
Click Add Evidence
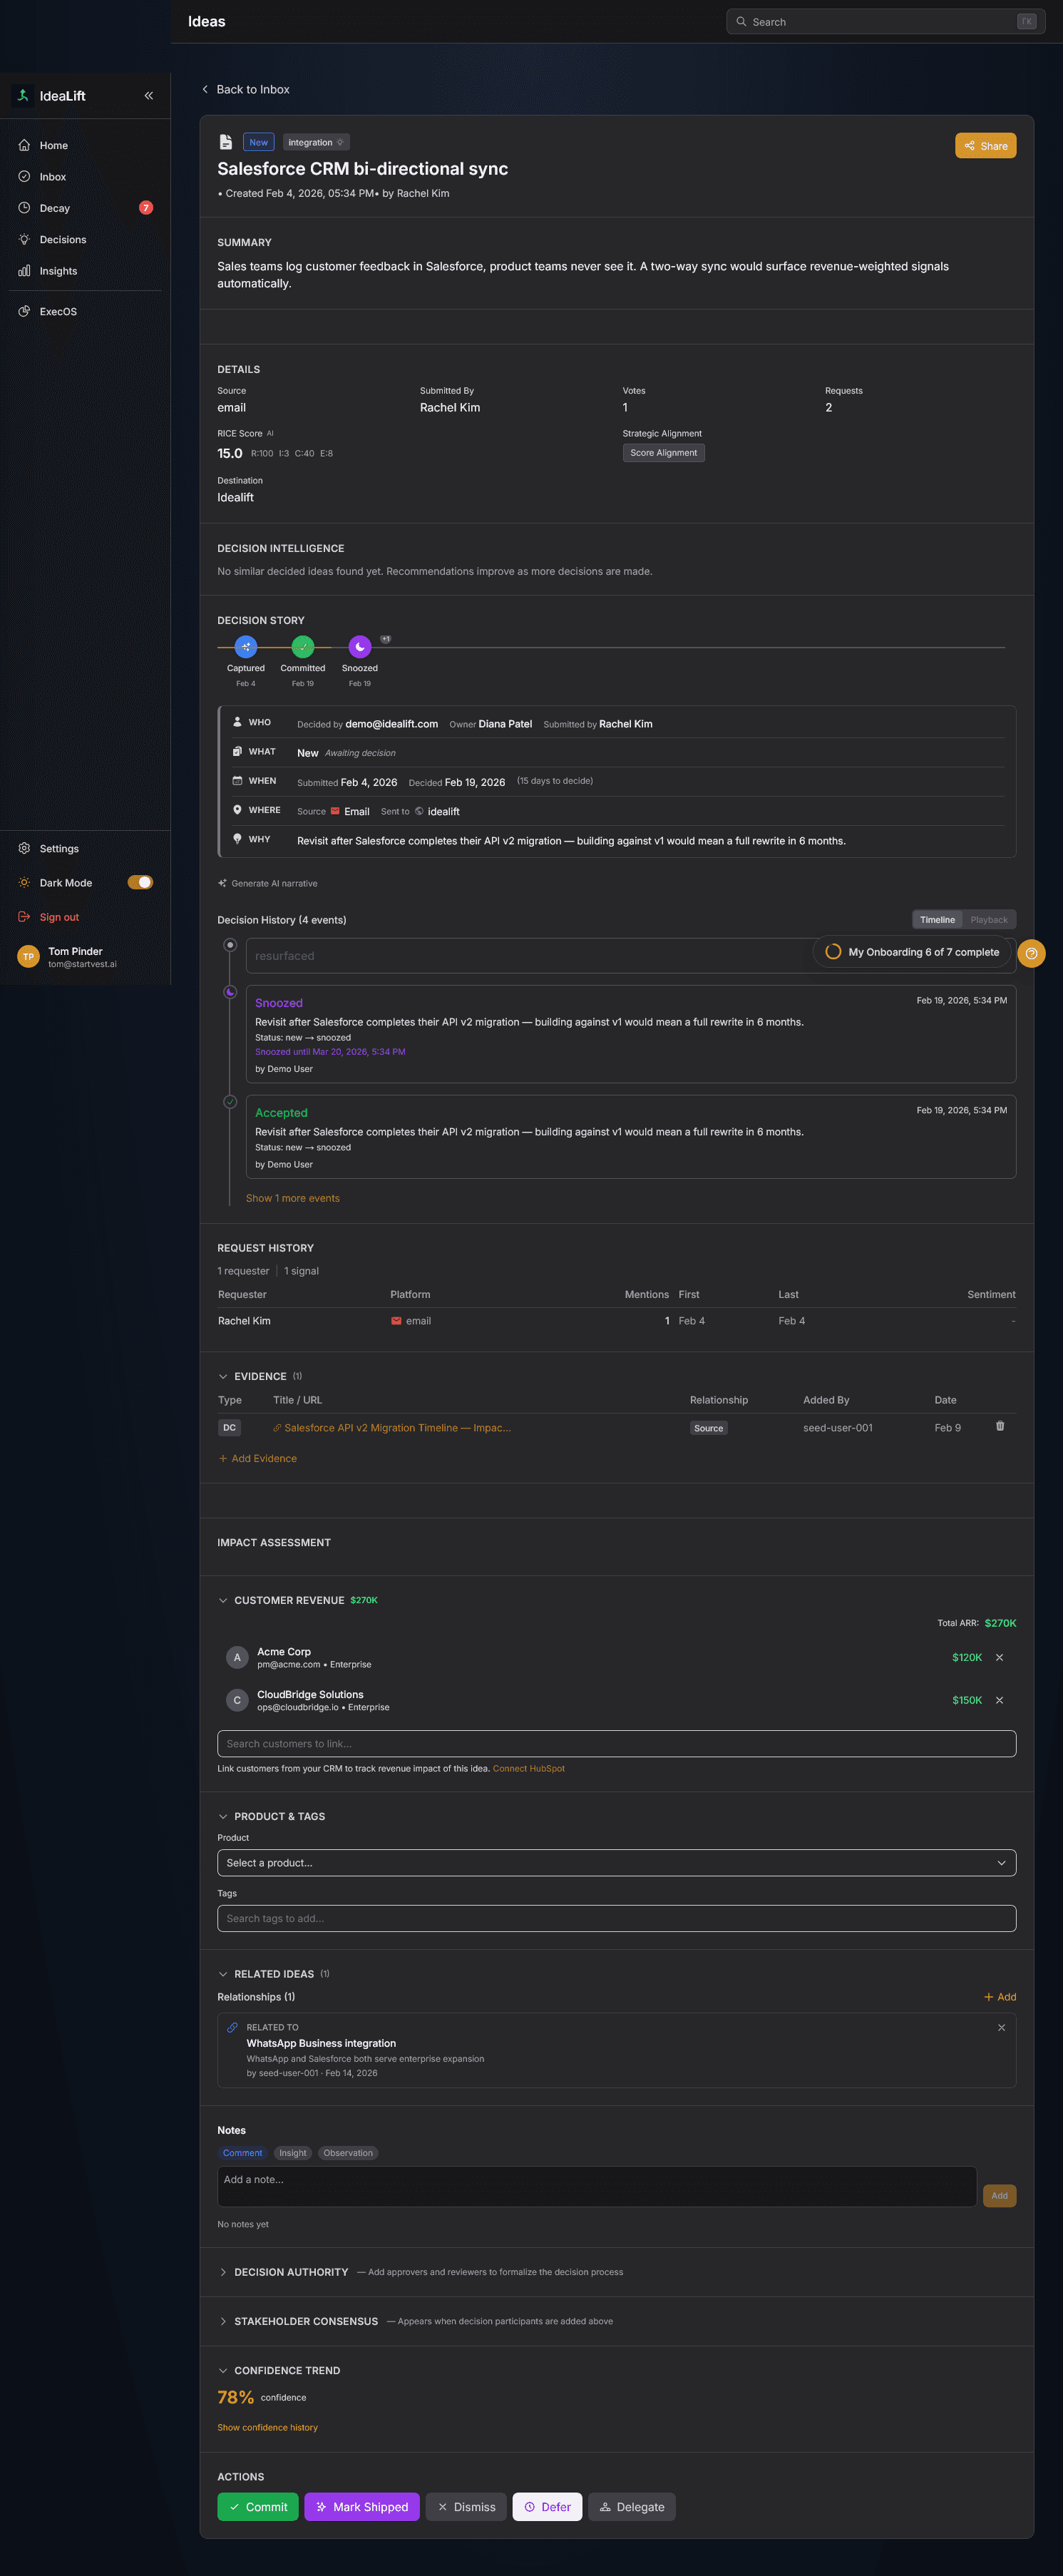coord(258,1459)
